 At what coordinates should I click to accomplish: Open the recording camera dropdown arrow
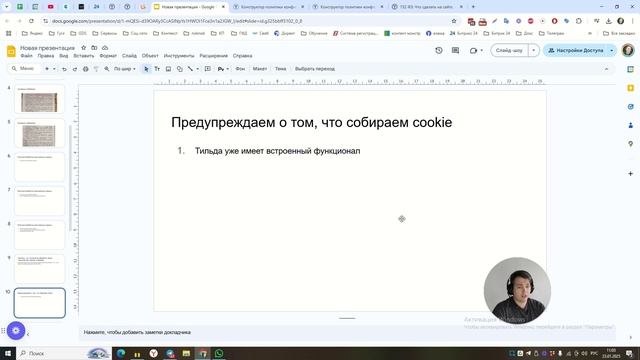pos(482,50)
